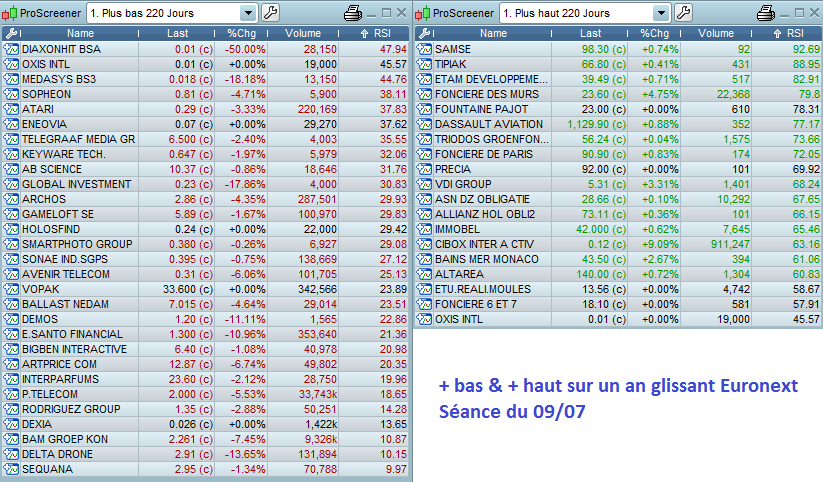Image resolution: width=823 pixels, height=482 pixels.
Task: Select VDI GROUP row name
Action: (463, 184)
